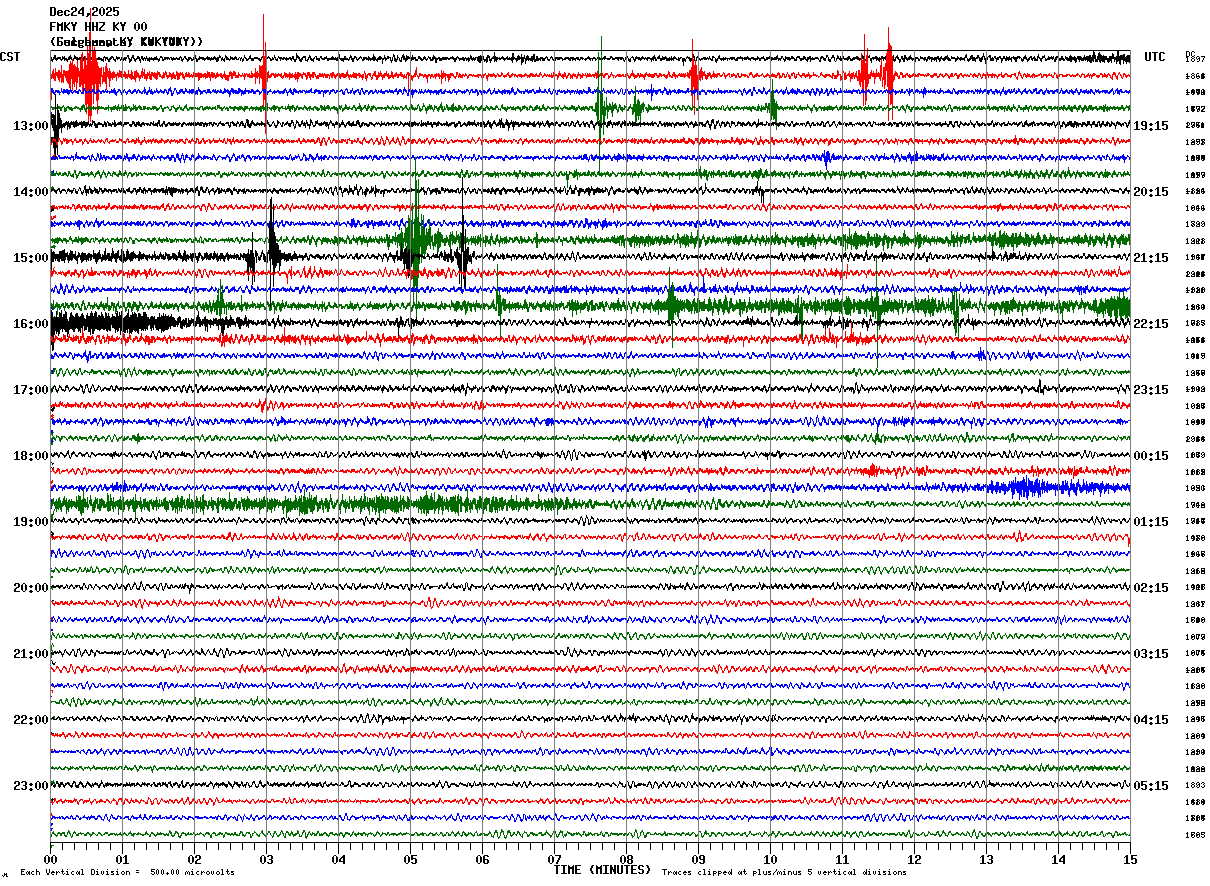Click minute 09 tick on bottom axis
Screen dimensions: 1210x886
coord(698,859)
